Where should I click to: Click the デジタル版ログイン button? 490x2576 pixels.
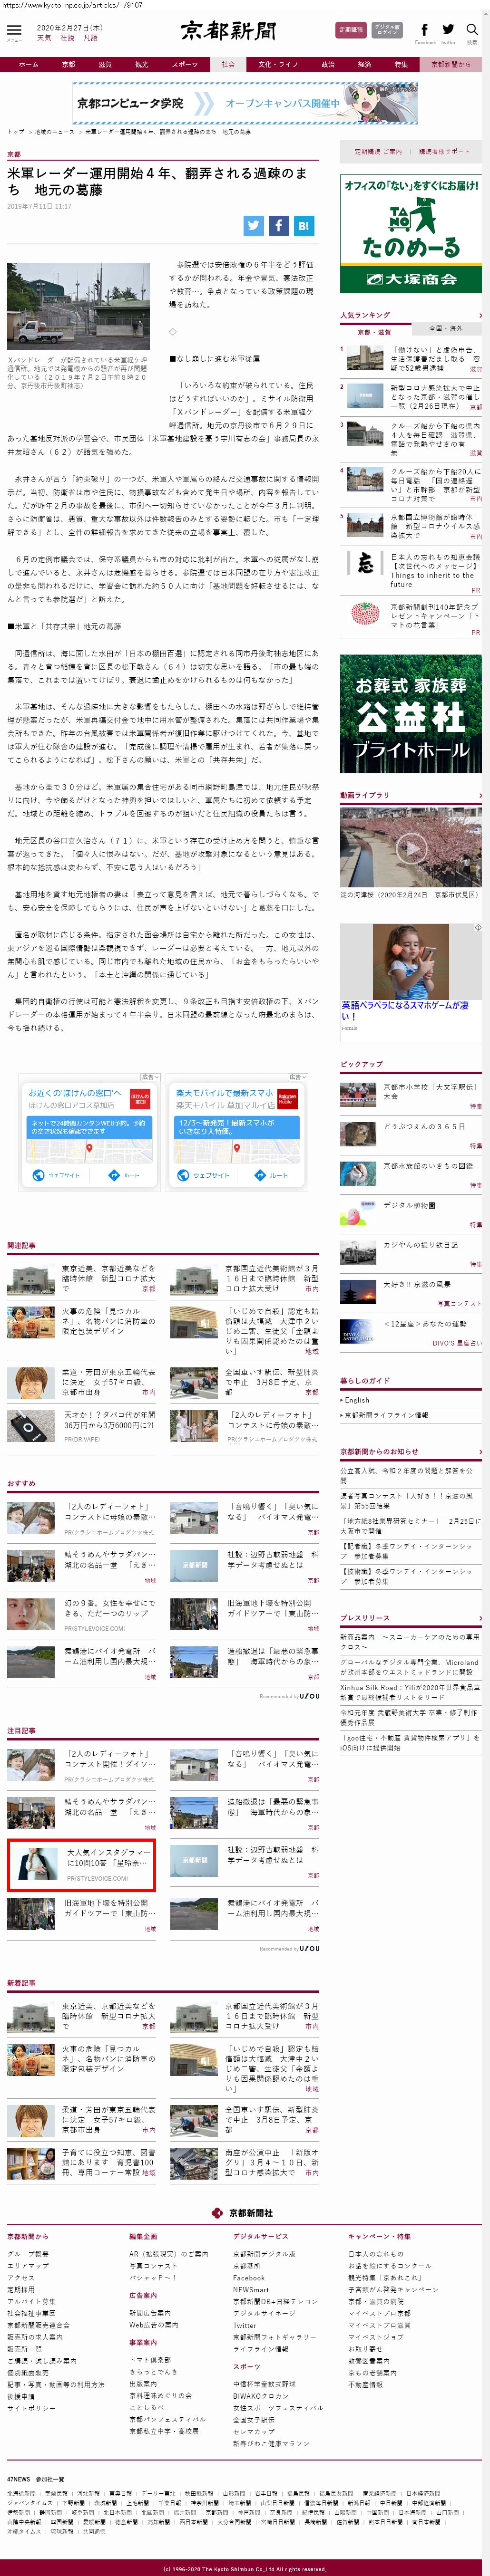coord(387,30)
